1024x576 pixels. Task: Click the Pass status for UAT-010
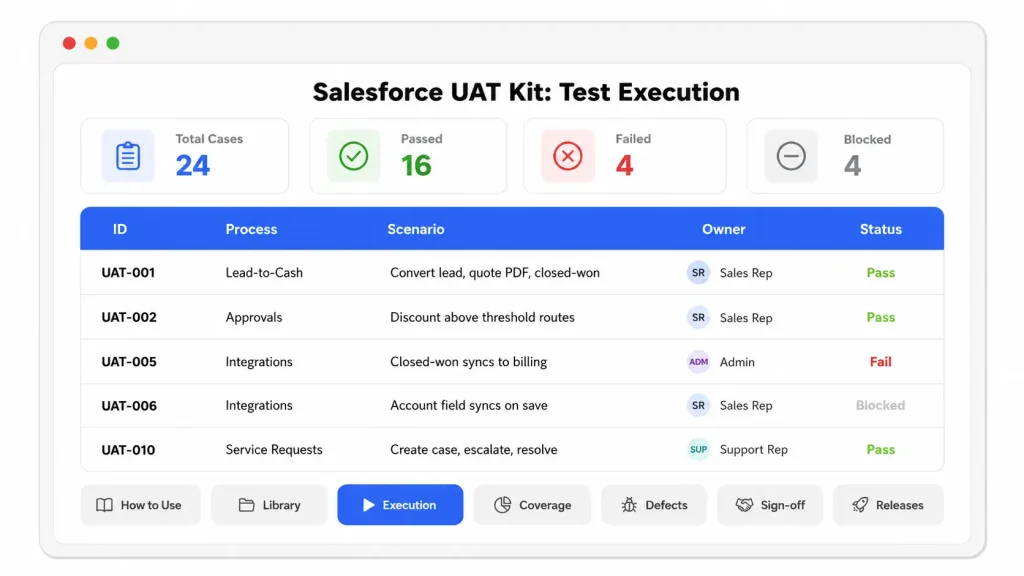(x=880, y=450)
